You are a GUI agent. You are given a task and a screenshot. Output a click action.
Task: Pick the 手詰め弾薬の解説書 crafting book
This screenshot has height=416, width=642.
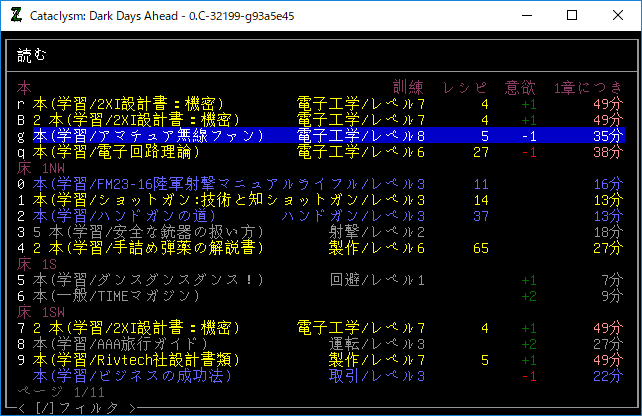click(x=142, y=248)
